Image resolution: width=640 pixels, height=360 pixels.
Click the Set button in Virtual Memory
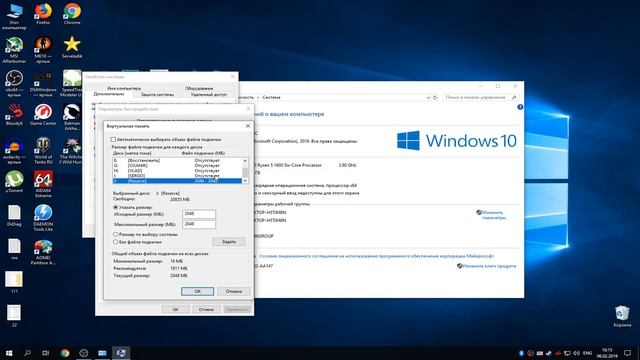click(x=229, y=242)
